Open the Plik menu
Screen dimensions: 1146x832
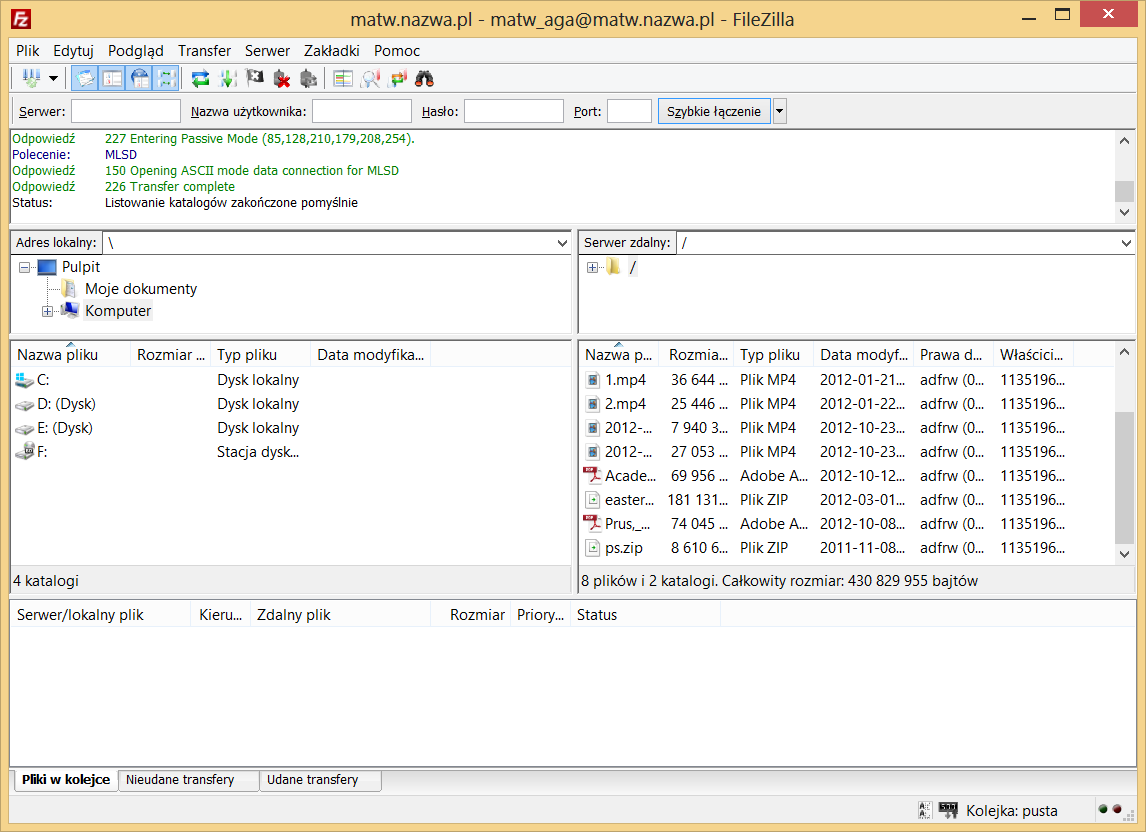[28, 50]
